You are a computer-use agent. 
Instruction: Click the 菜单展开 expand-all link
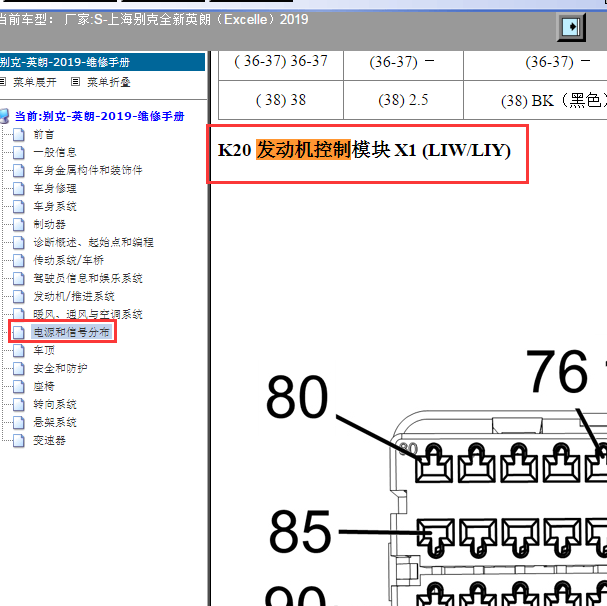35,82
